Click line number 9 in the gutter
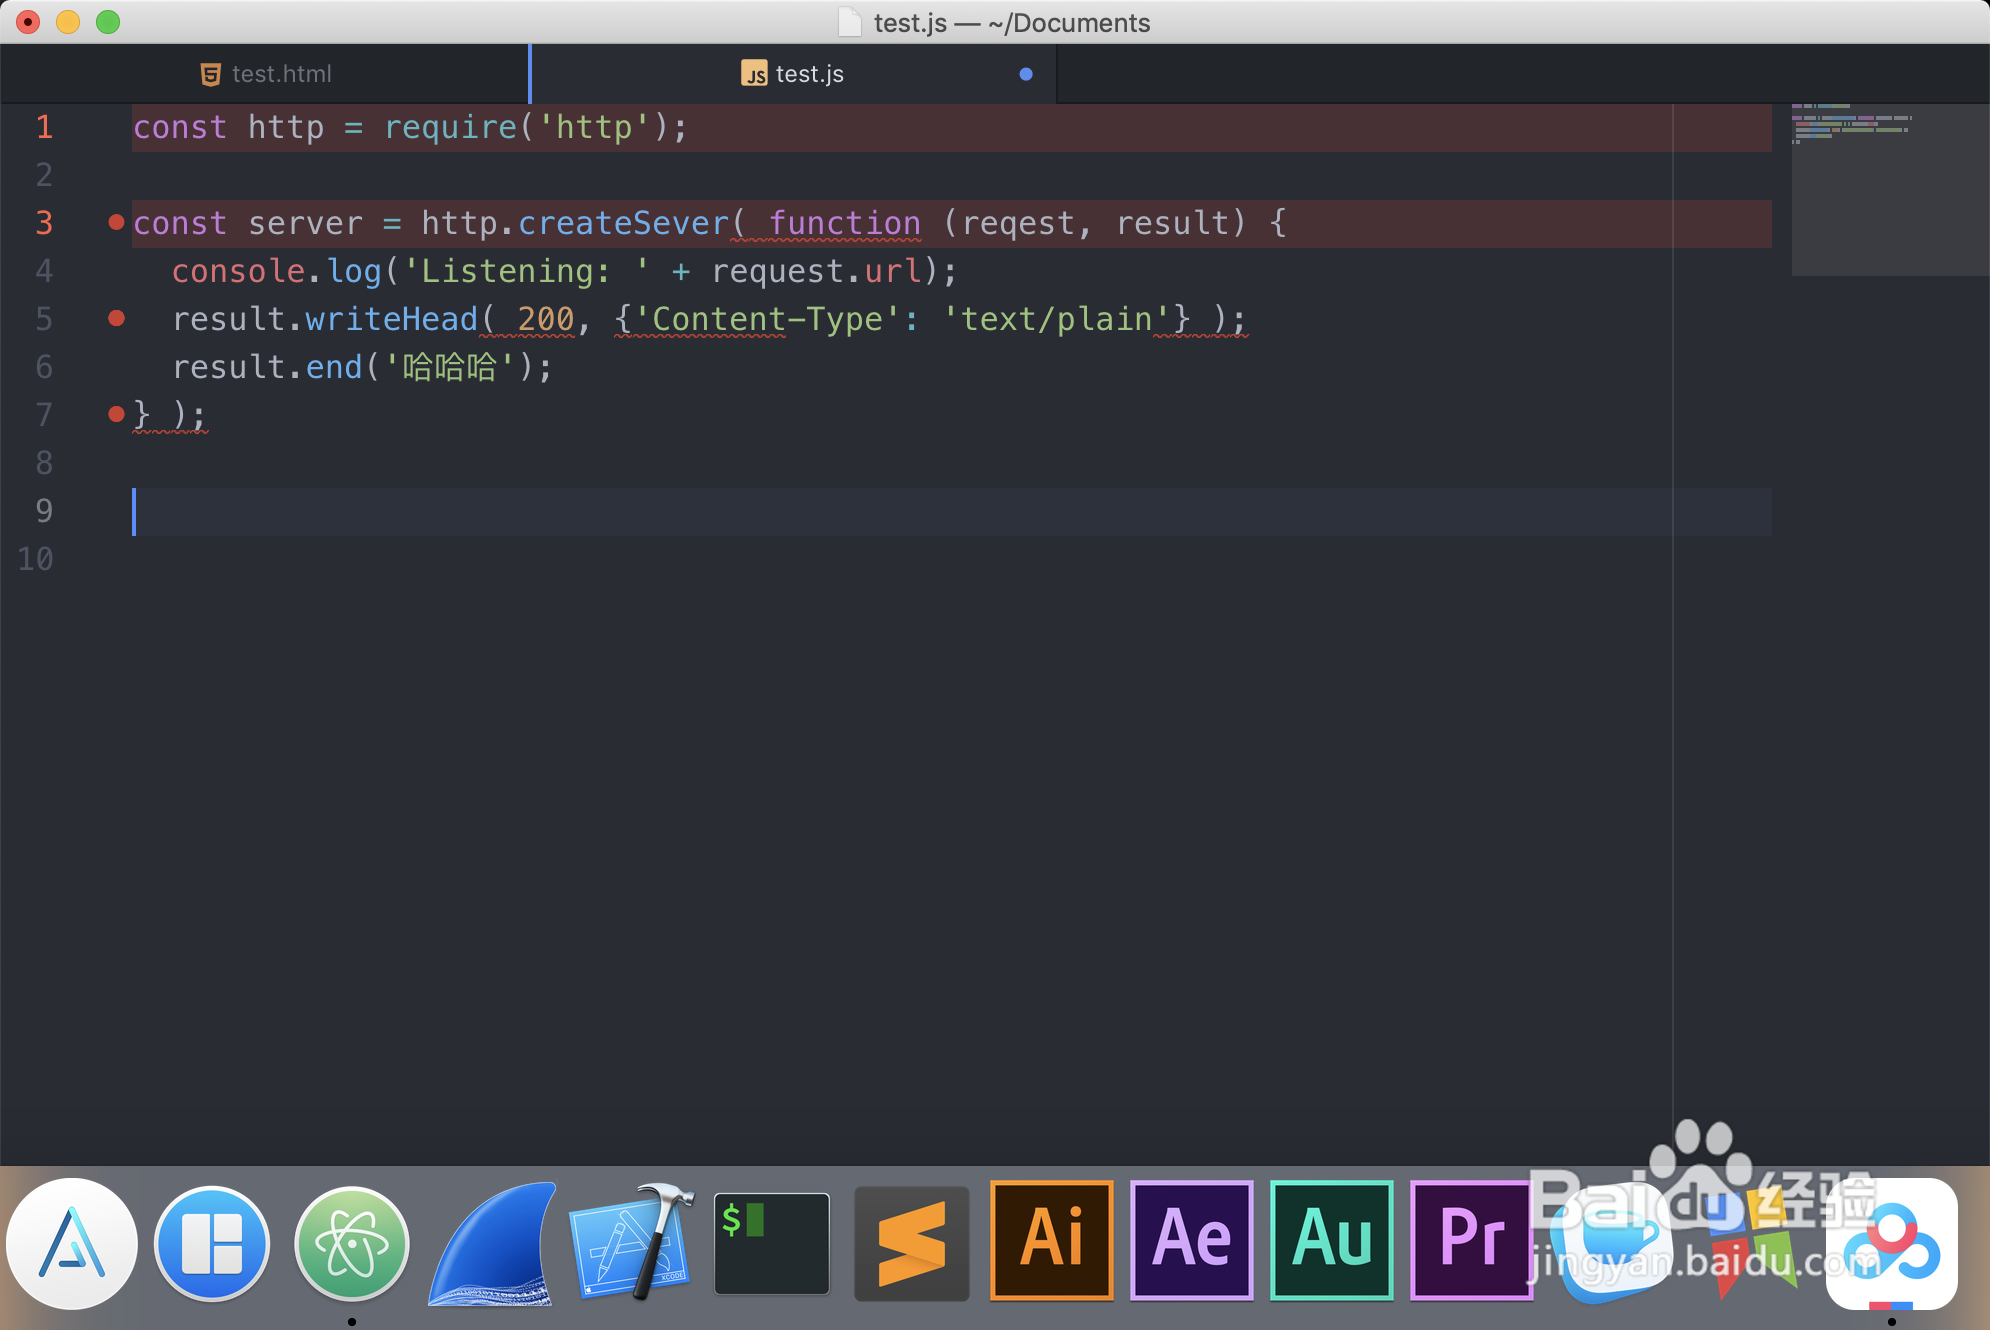This screenshot has height=1330, width=1990. coord(44,511)
